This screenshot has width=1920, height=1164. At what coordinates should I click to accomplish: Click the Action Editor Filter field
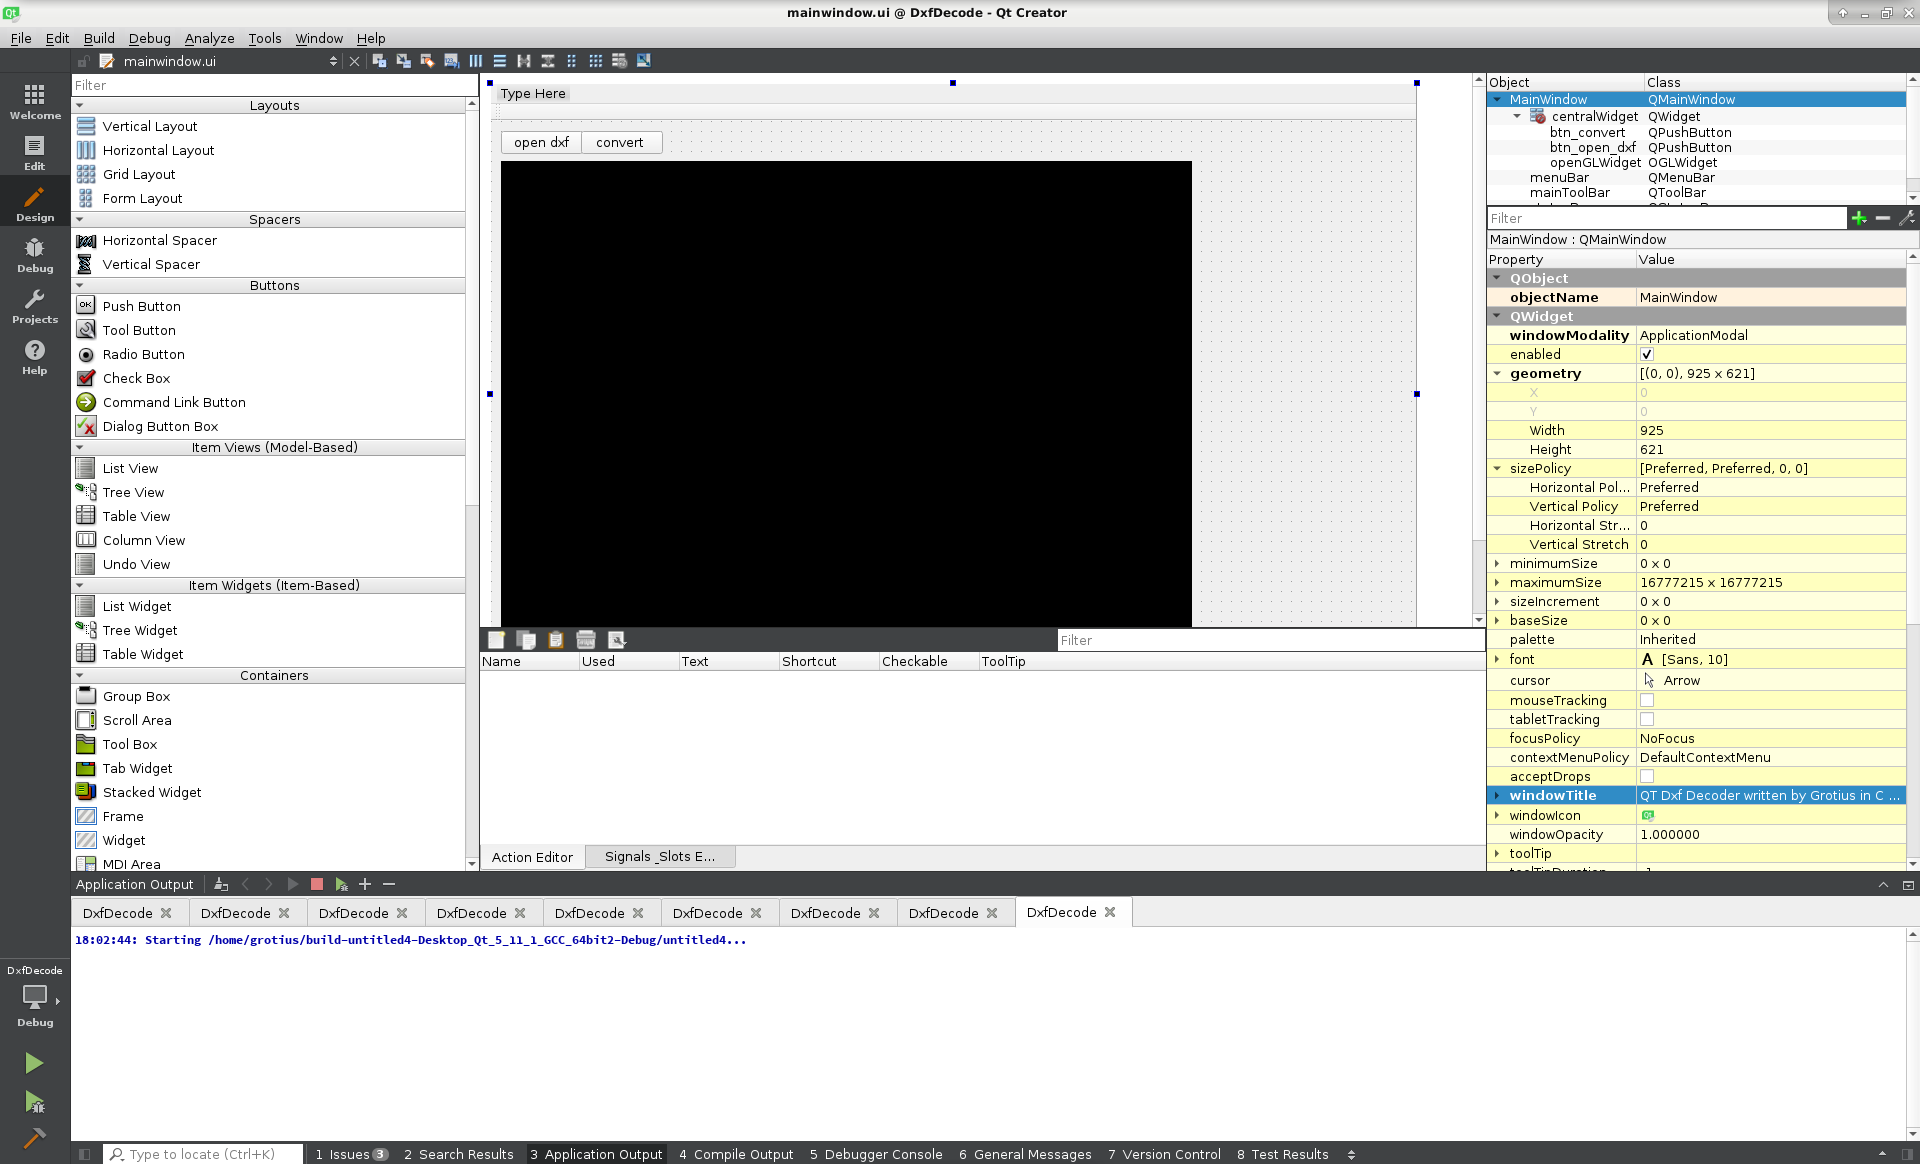pyautogui.click(x=1271, y=640)
